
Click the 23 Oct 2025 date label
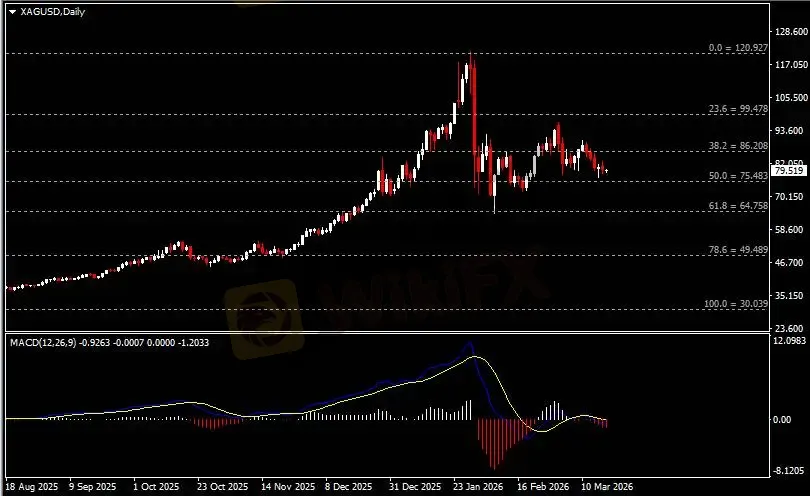(x=223, y=487)
